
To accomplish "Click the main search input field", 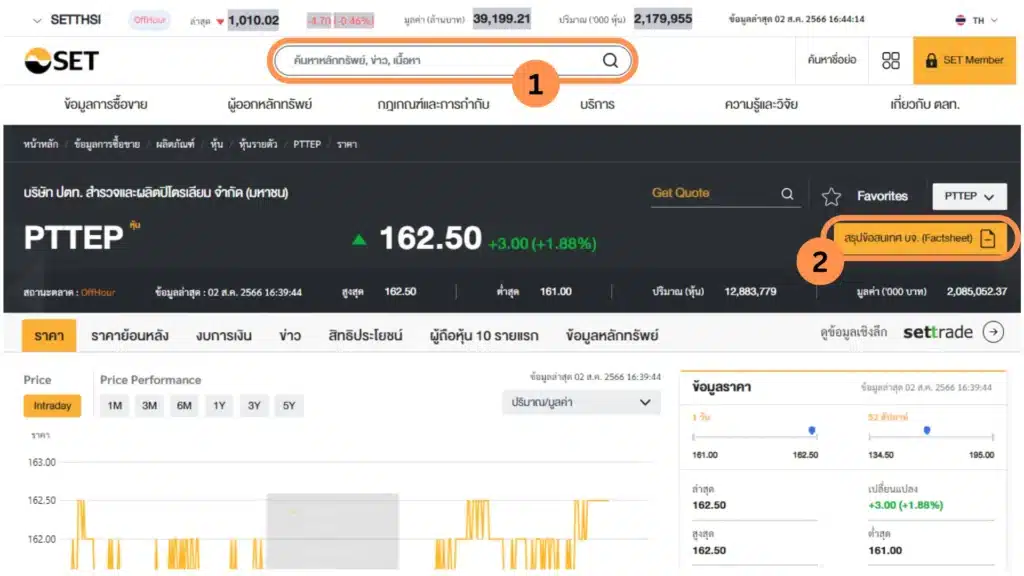I will tap(440, 60).
